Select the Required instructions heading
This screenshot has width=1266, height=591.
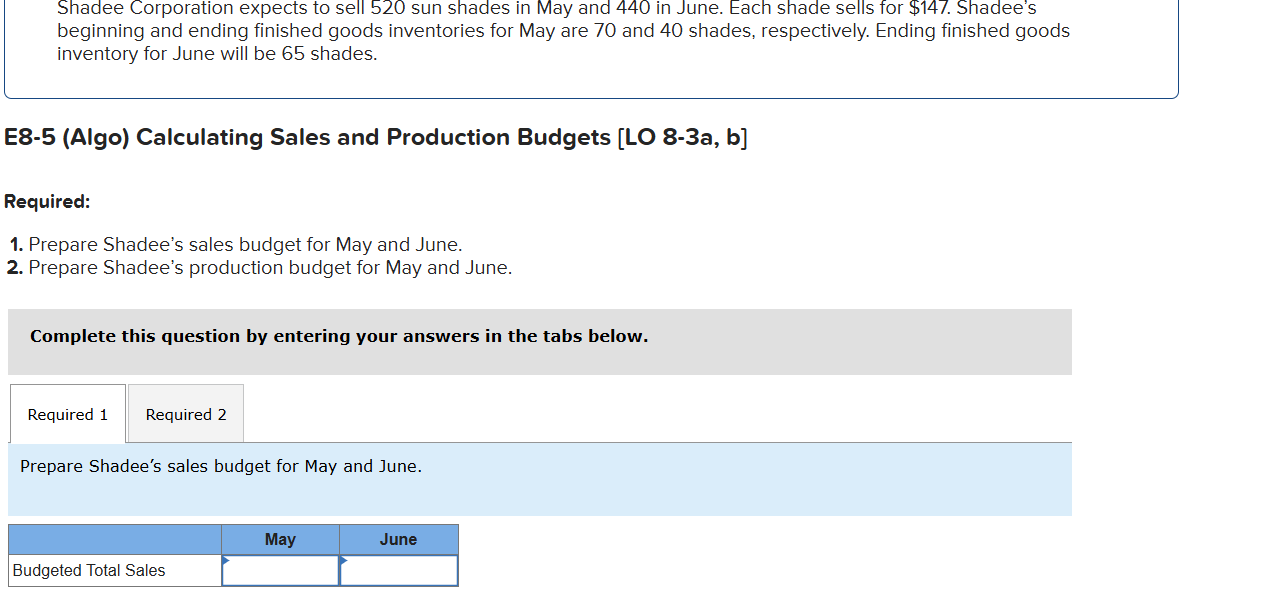47,201
